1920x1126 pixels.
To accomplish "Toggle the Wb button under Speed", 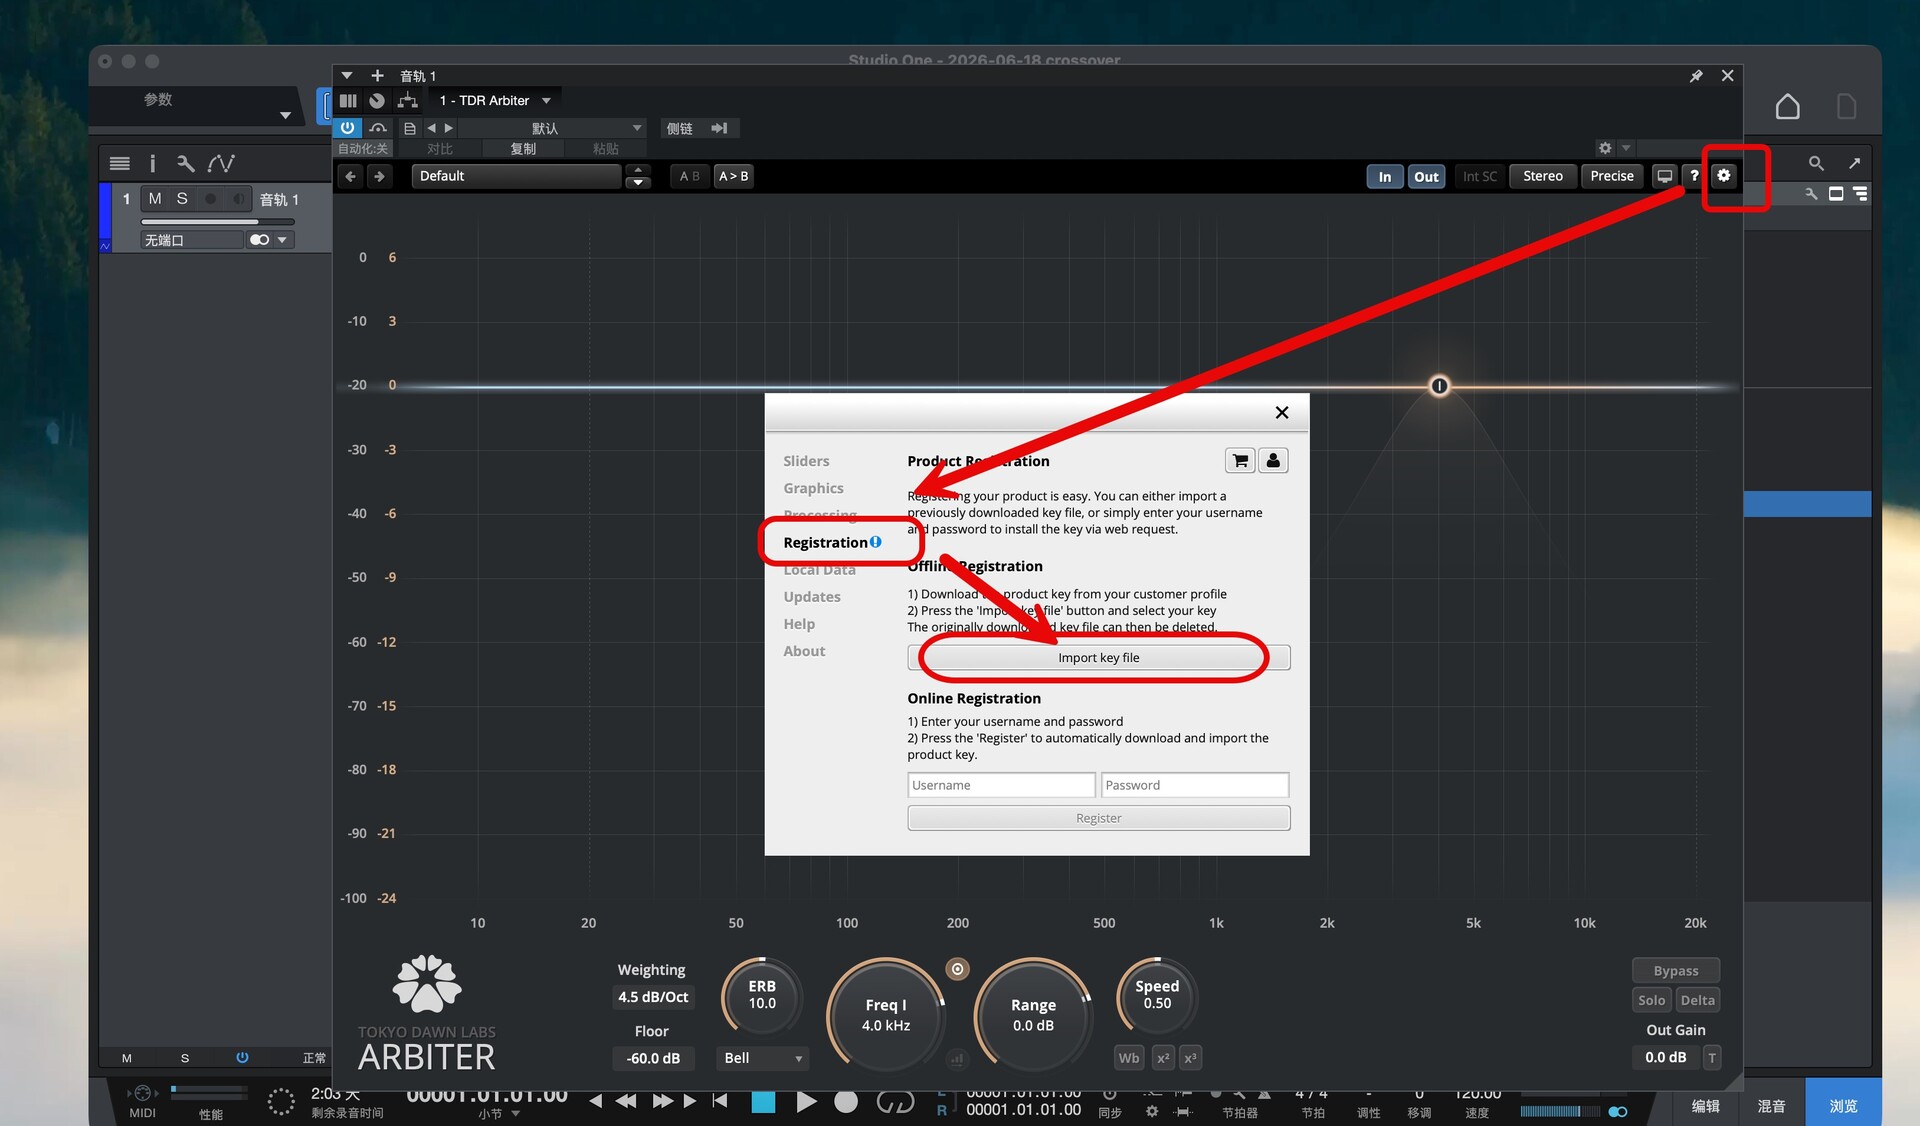I will pyautogui.click(x=1129, y=1058).
